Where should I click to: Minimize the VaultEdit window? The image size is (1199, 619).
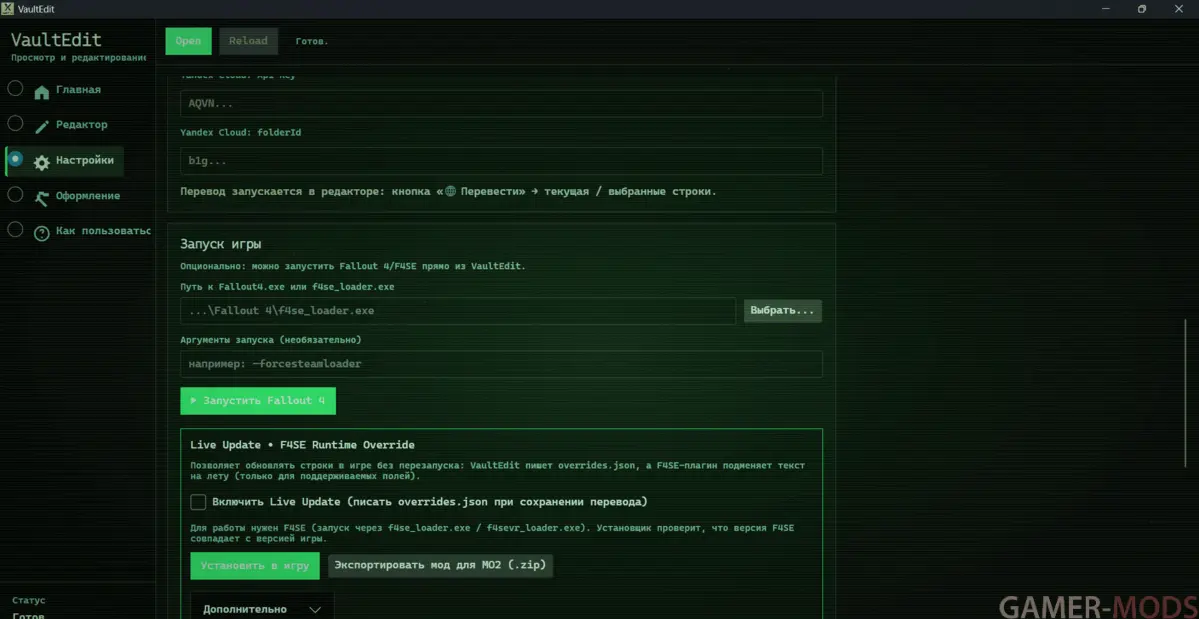pos(1106,9)
